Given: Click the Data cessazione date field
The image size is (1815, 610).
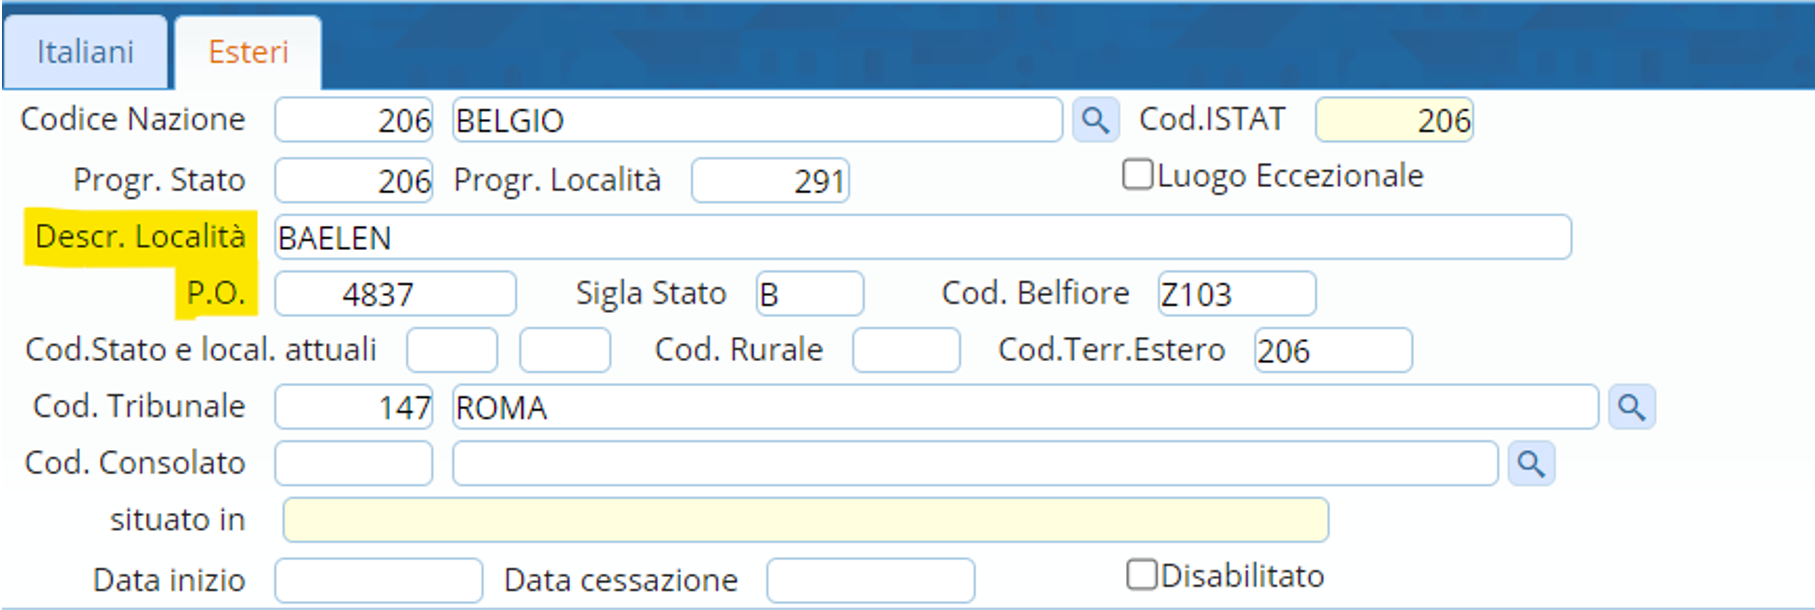Looking at the screenshot, I should [870, 580].
